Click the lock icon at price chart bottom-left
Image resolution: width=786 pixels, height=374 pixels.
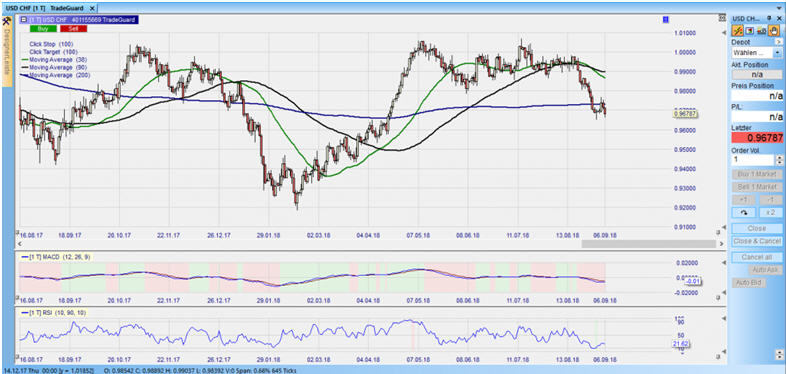17,233
